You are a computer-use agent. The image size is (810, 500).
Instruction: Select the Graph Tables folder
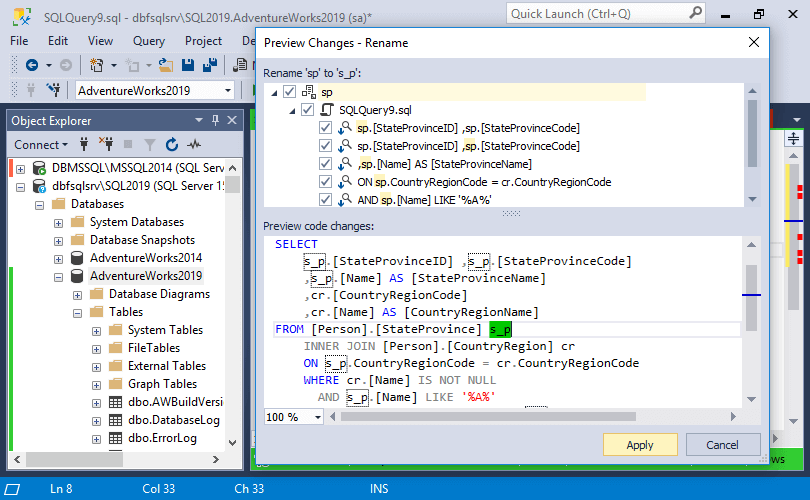(x=162, y=384)
